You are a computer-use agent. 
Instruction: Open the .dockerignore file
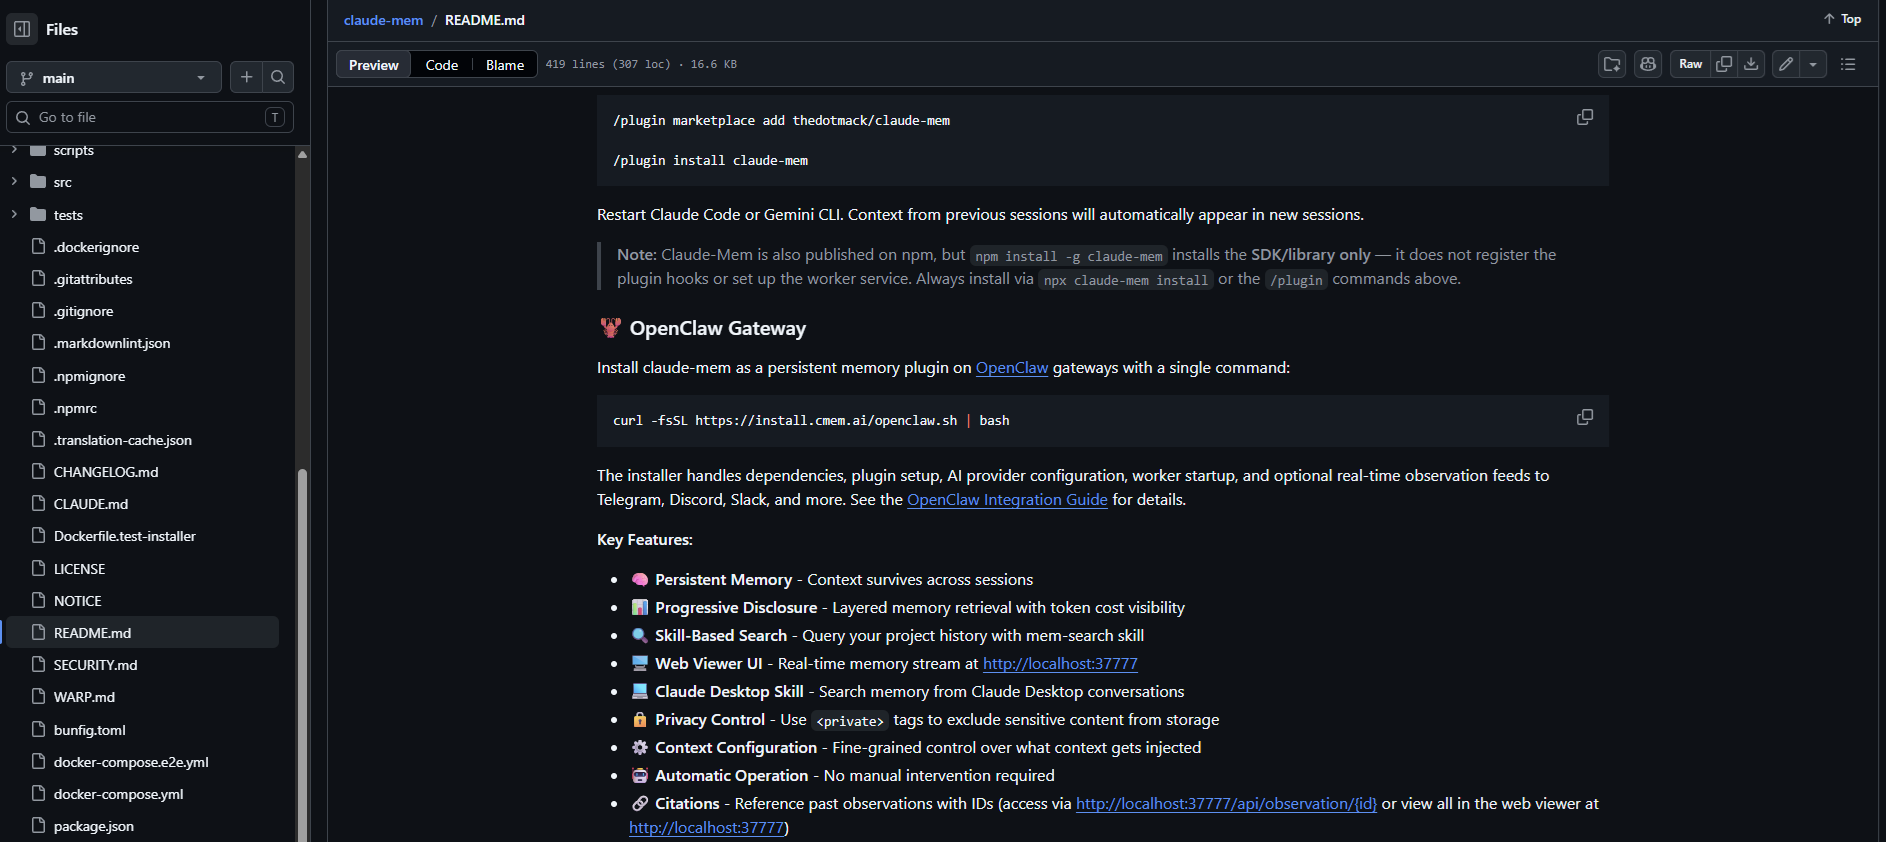[97, 247]
